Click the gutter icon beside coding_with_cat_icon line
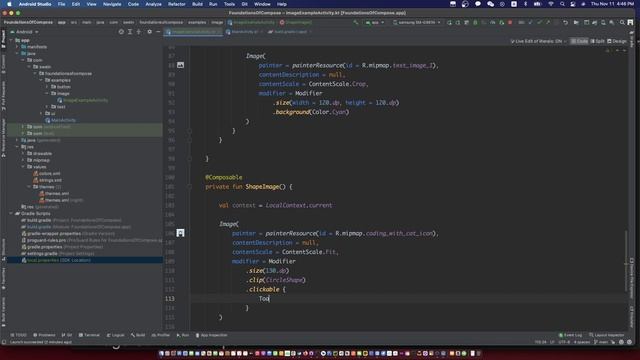640x360 pixels. coord(180,233)
